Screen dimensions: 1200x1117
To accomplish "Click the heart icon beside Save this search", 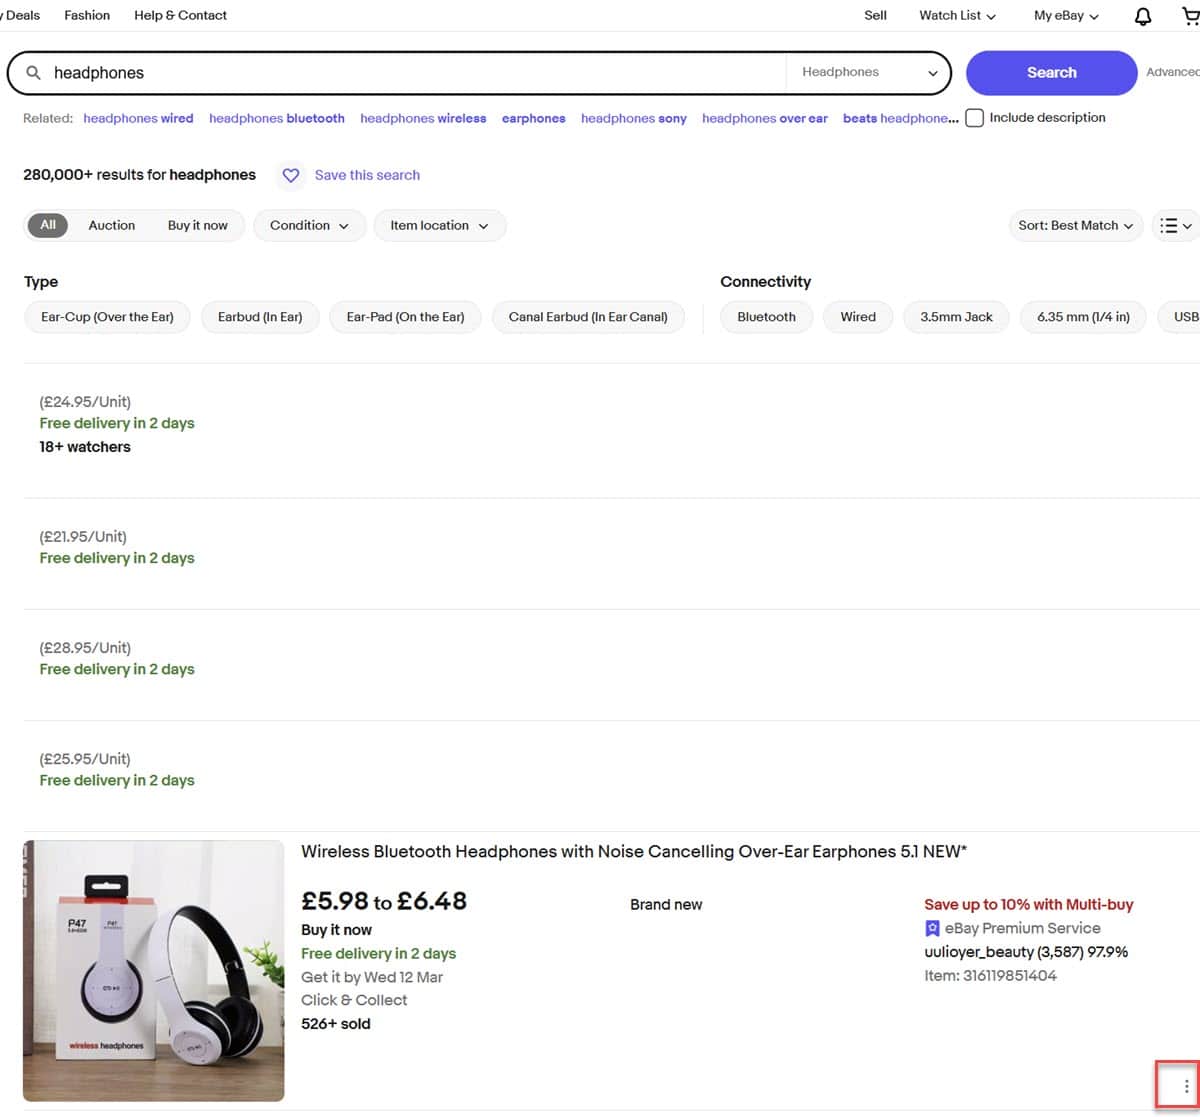I will coord(291,175).
